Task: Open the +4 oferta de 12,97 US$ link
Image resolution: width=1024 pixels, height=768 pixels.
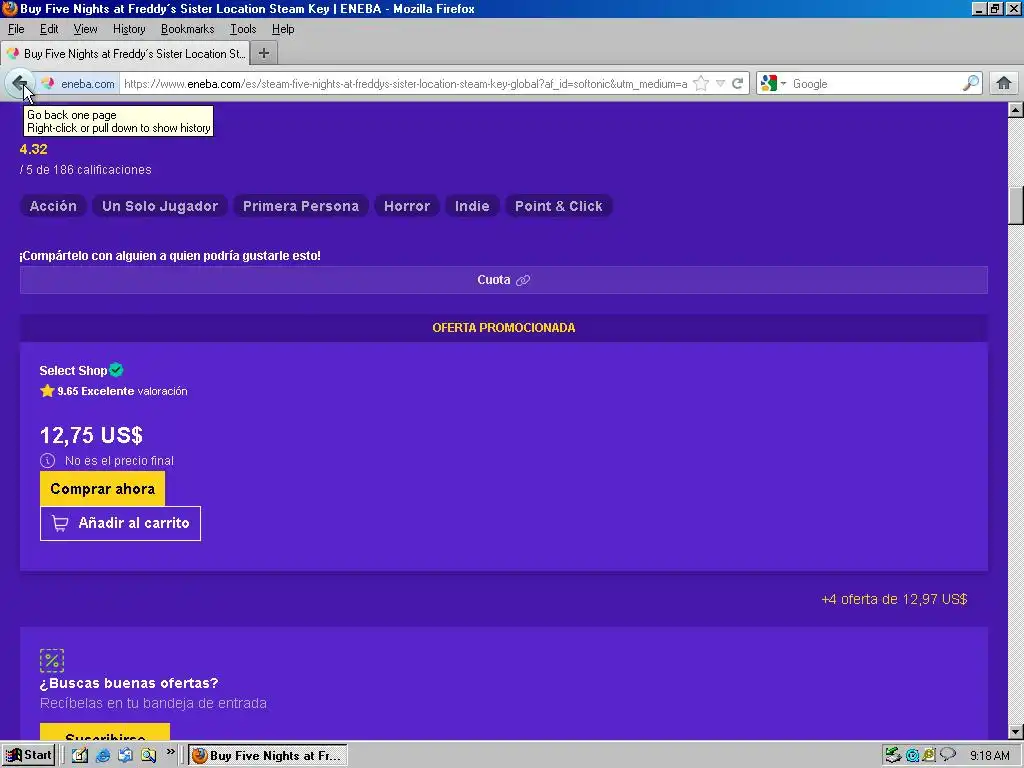Action: point(894,599)
